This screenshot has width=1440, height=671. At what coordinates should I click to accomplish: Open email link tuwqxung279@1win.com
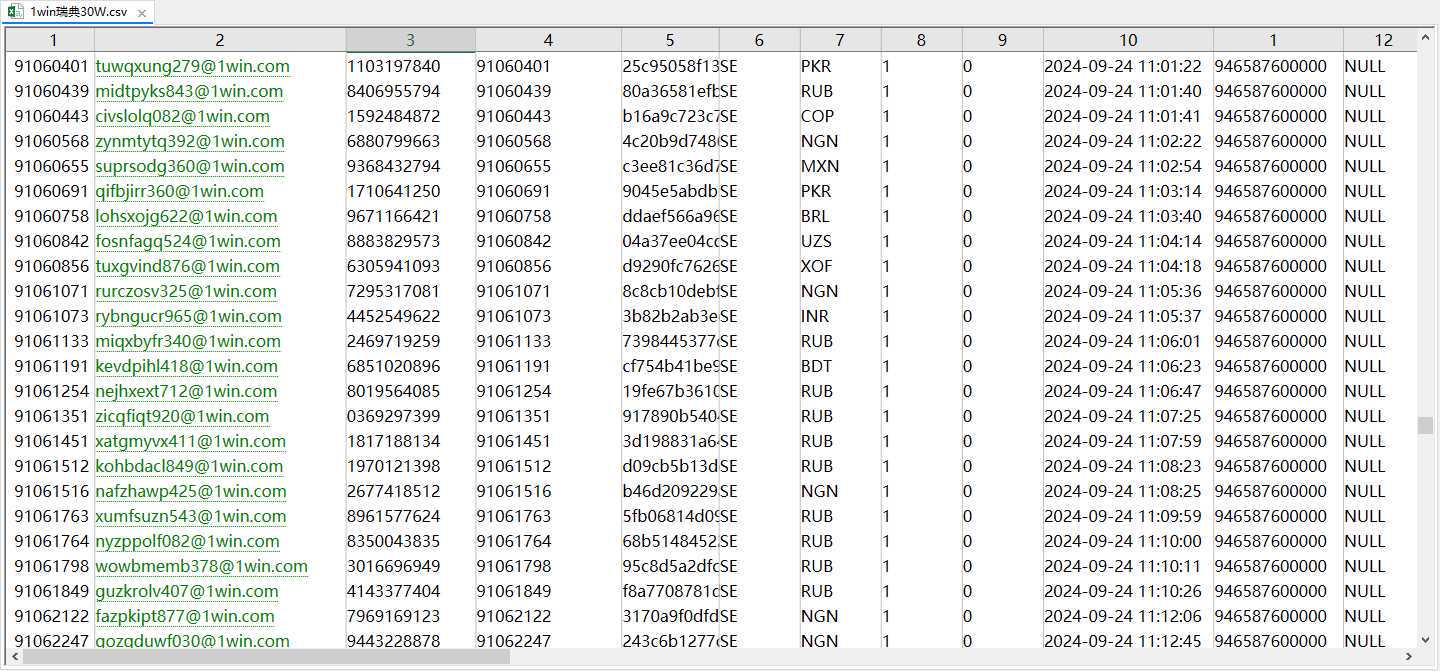tap(192, 66)
